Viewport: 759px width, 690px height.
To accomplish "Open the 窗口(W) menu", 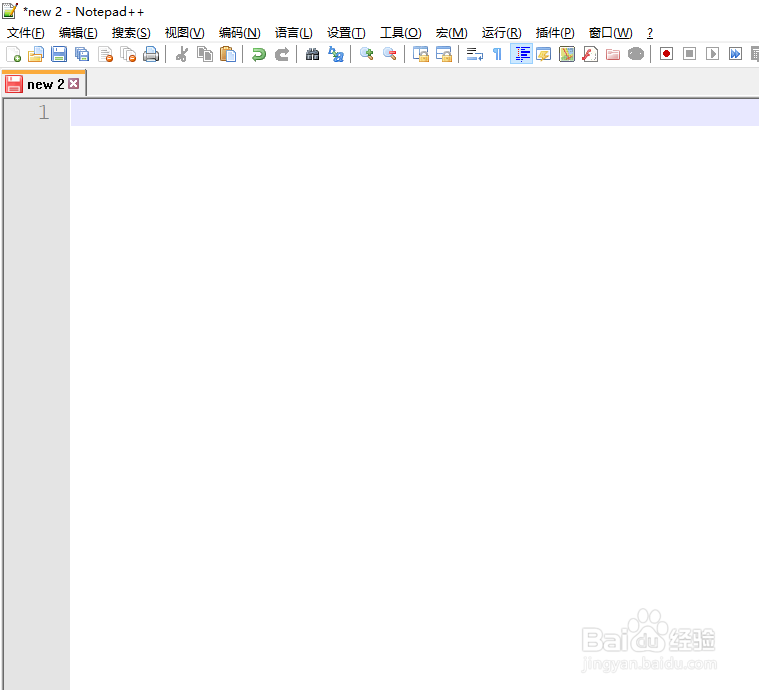I will [x=610, y=32].
